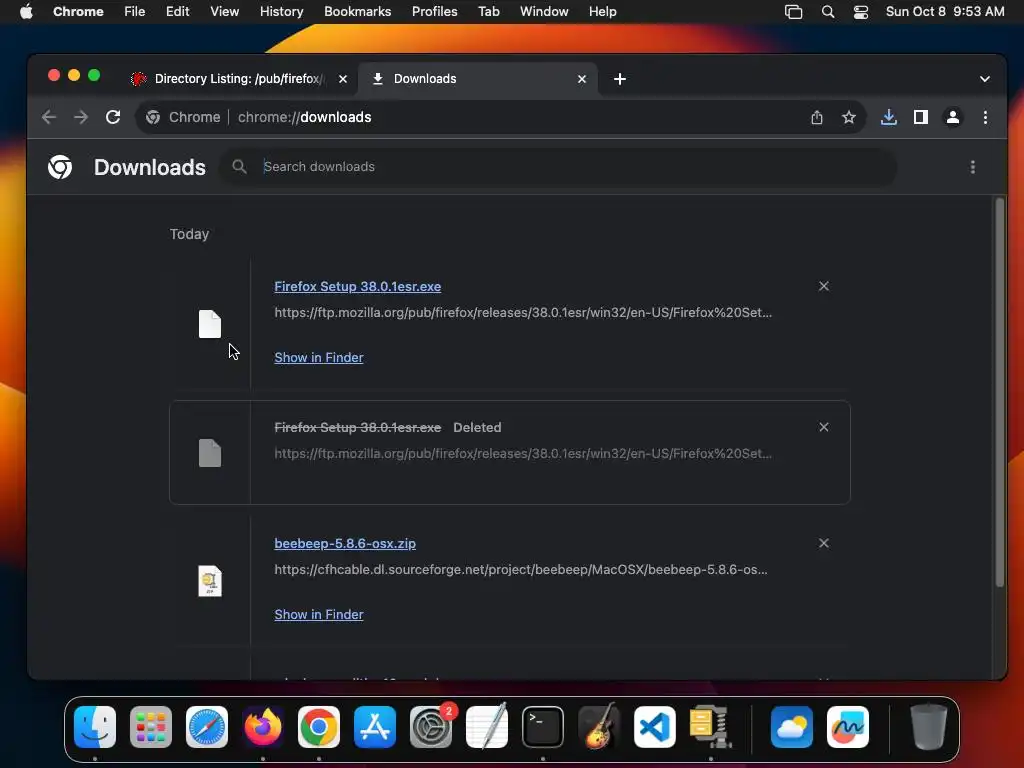Open Archive Utility from the Dock
Image resolution: width=1024 pixels, height=768 pixels.
click(x=711, y=727)
